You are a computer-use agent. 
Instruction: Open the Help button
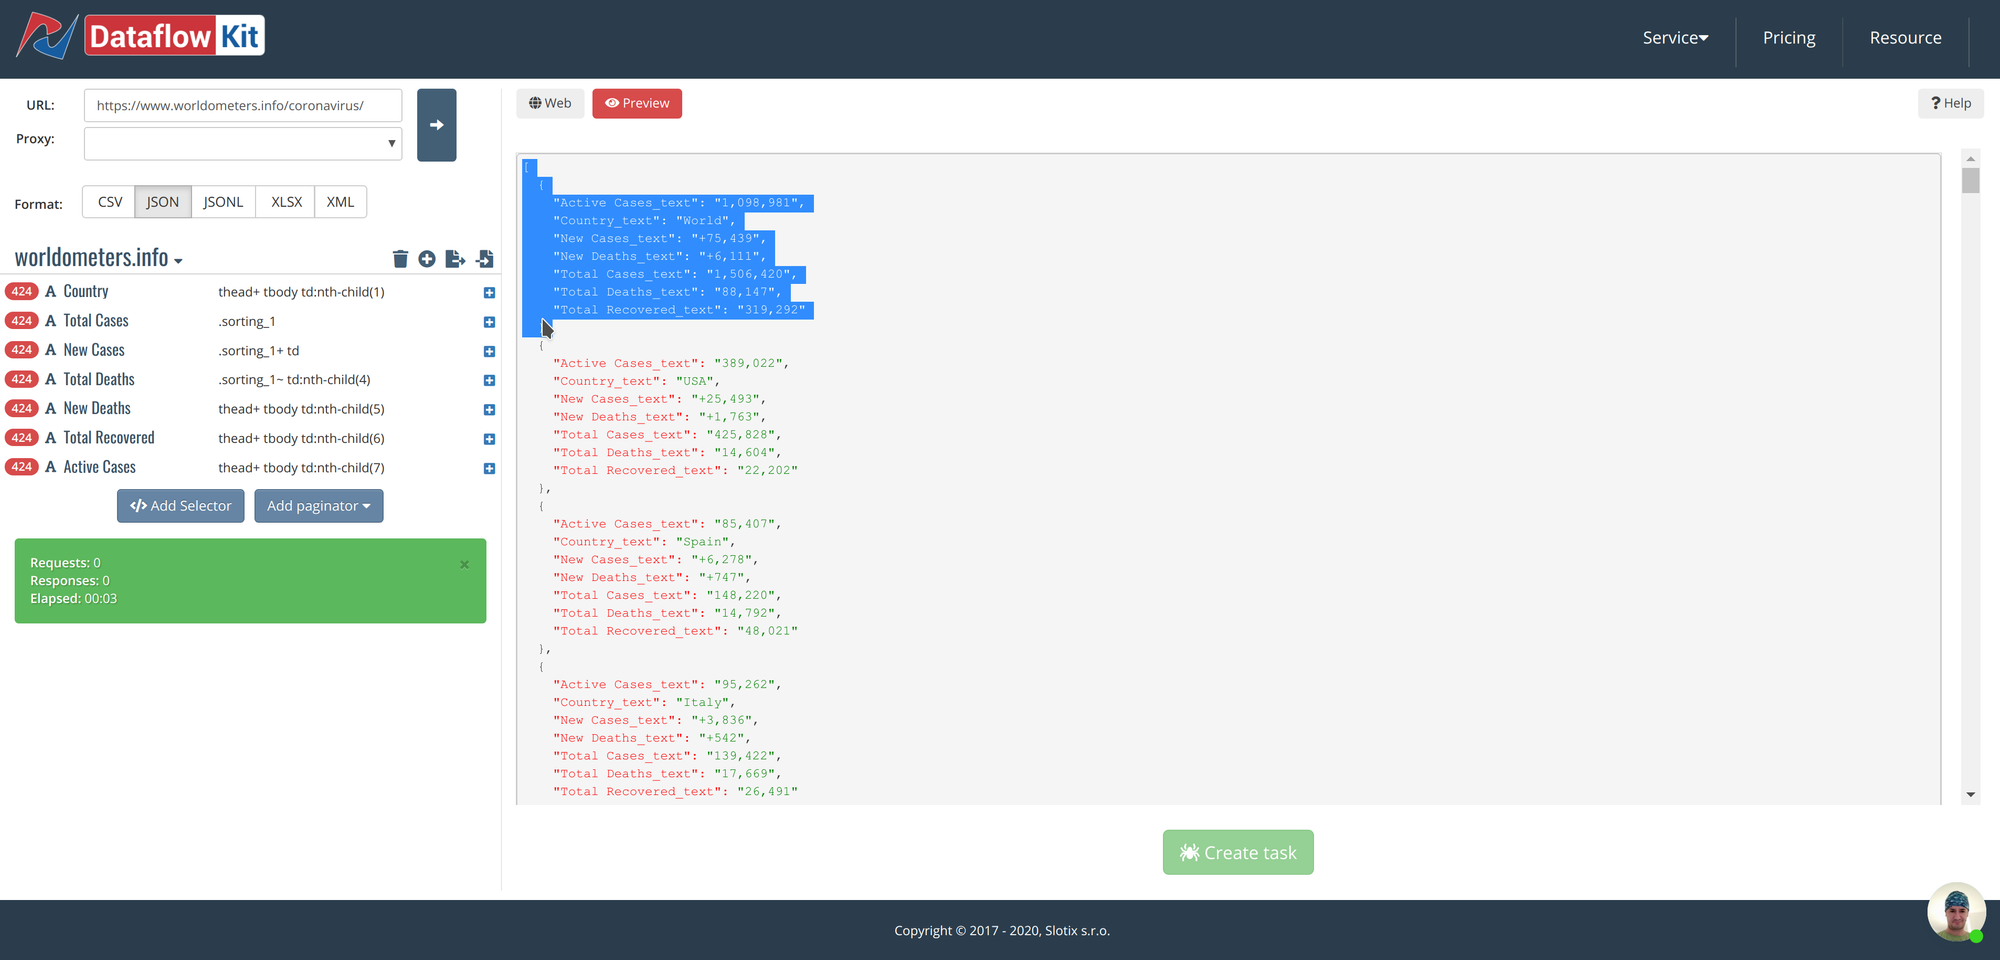coord(1950,103)
